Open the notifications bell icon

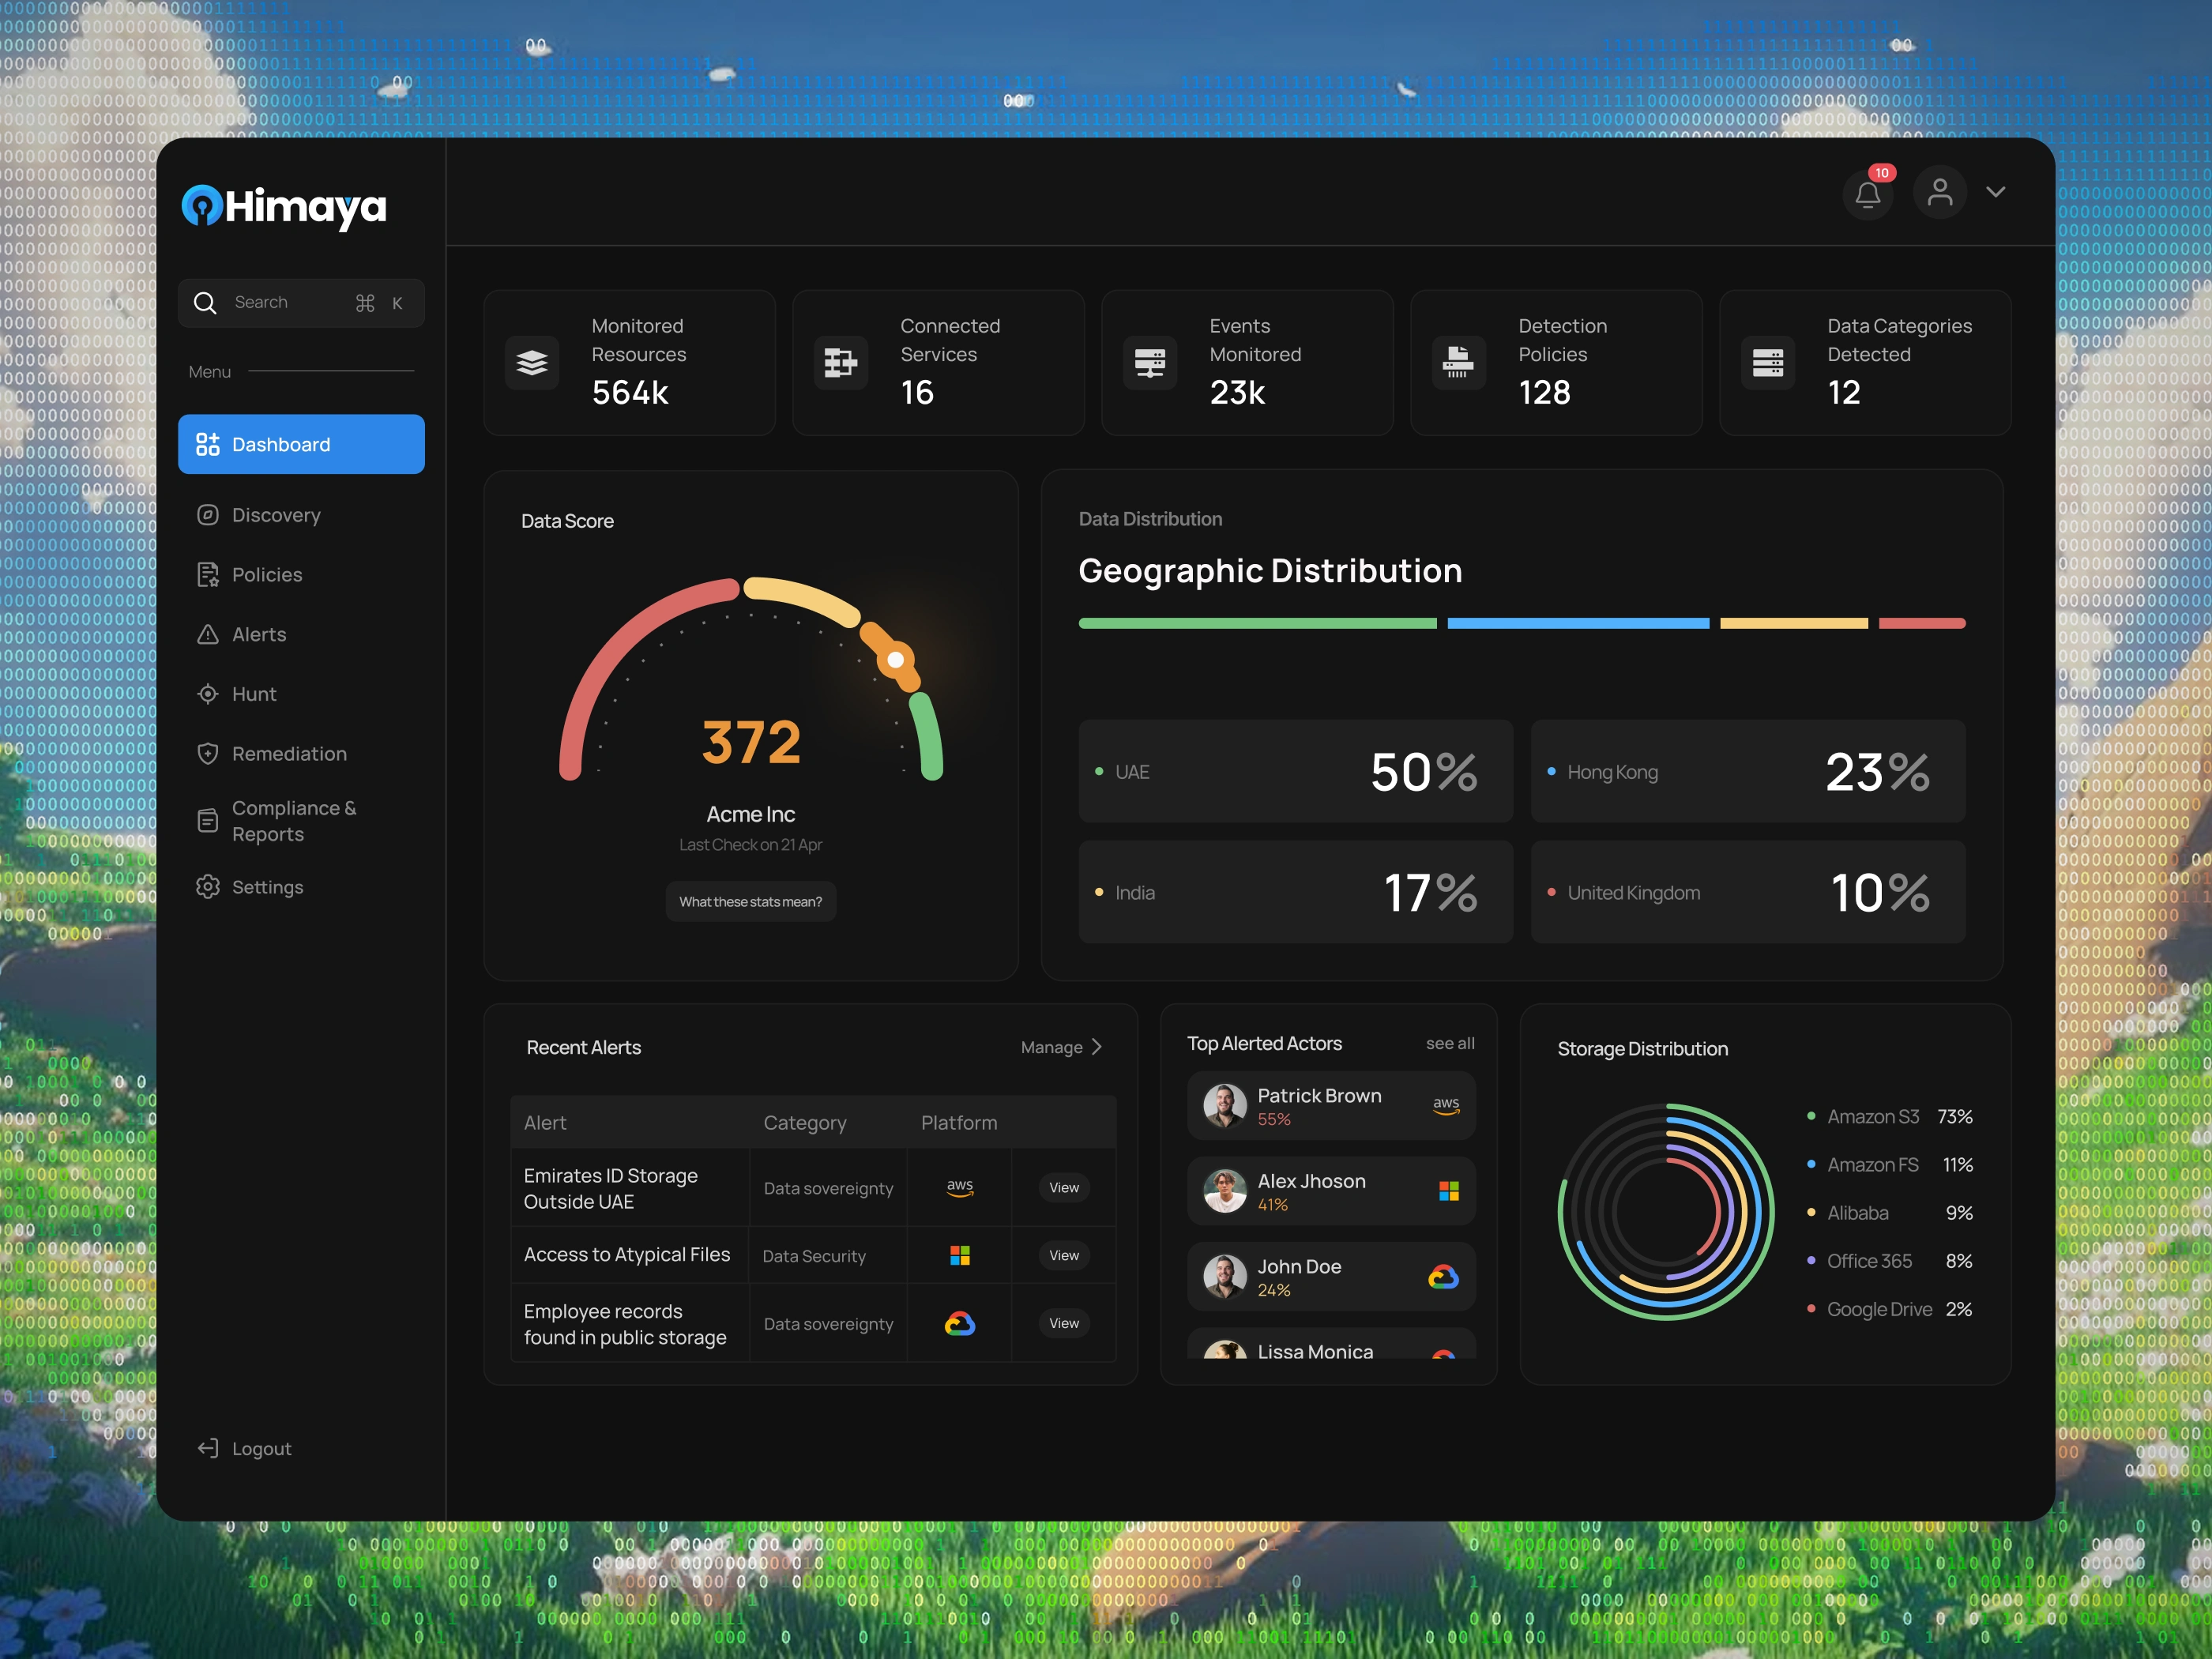tap(1867, 193)
